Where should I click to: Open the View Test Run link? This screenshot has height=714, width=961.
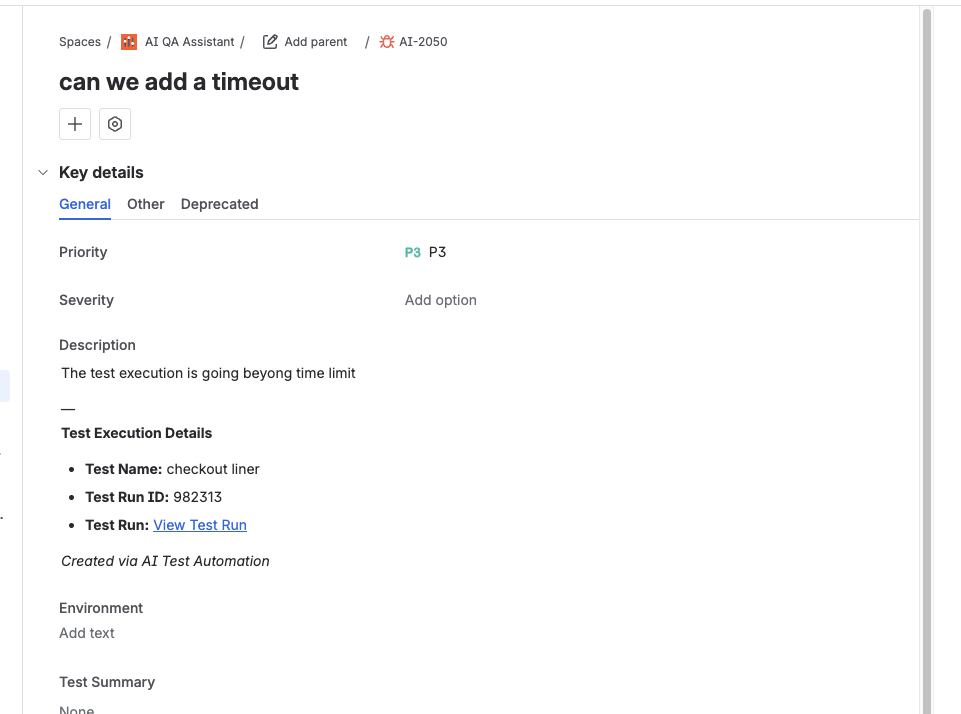click(x=199, y=525)
